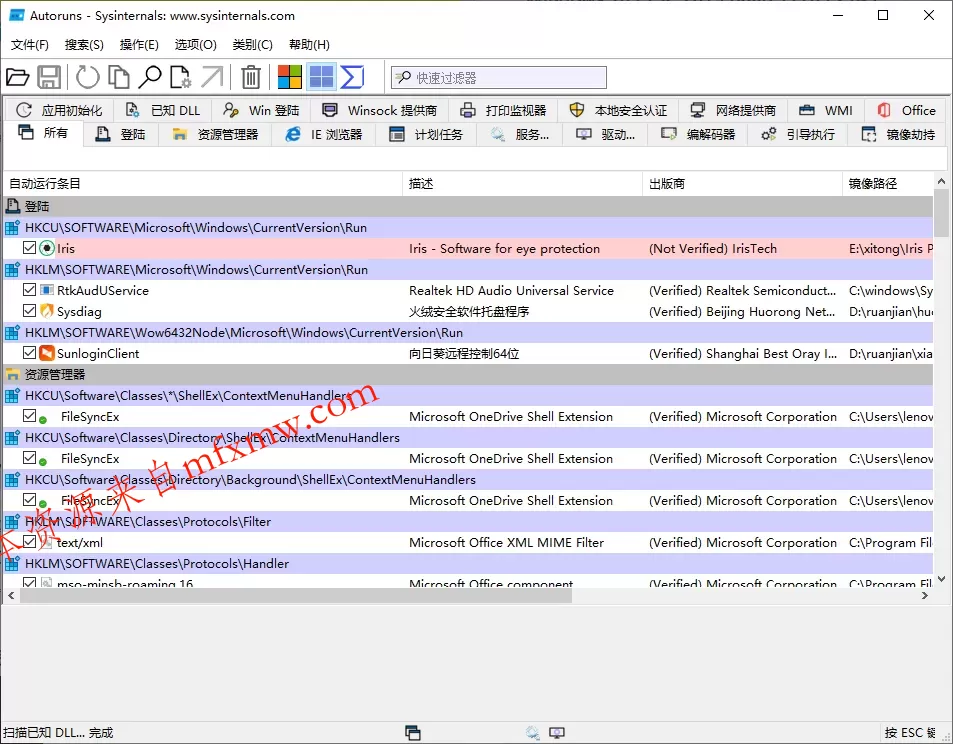
Task: Click the Open folder toolbar icon
Action: pyautogui.click(x=18, y=77)
